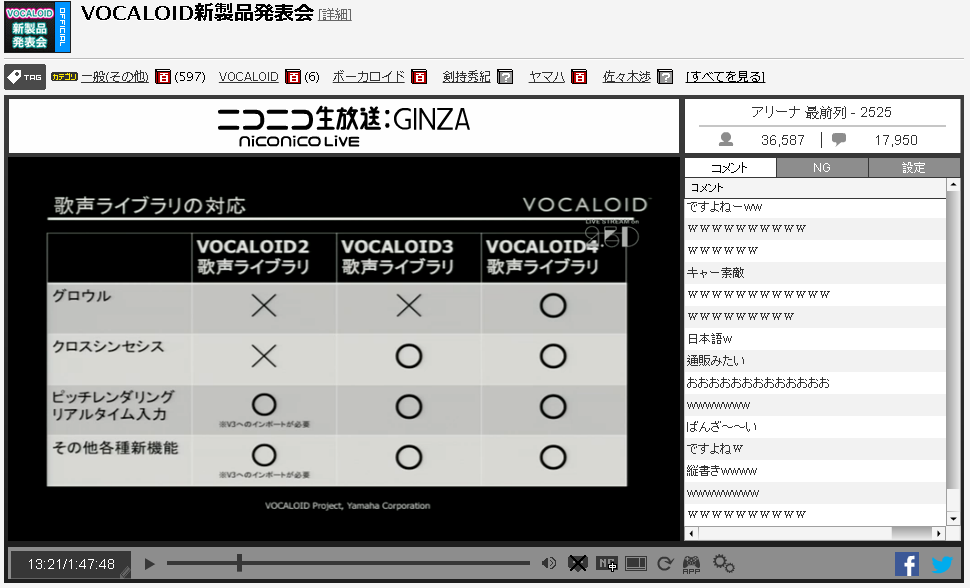Click the TAG label icon on the tag bar
The width and height of the screenshot is (970, 588).
click(x=22, y=76)
